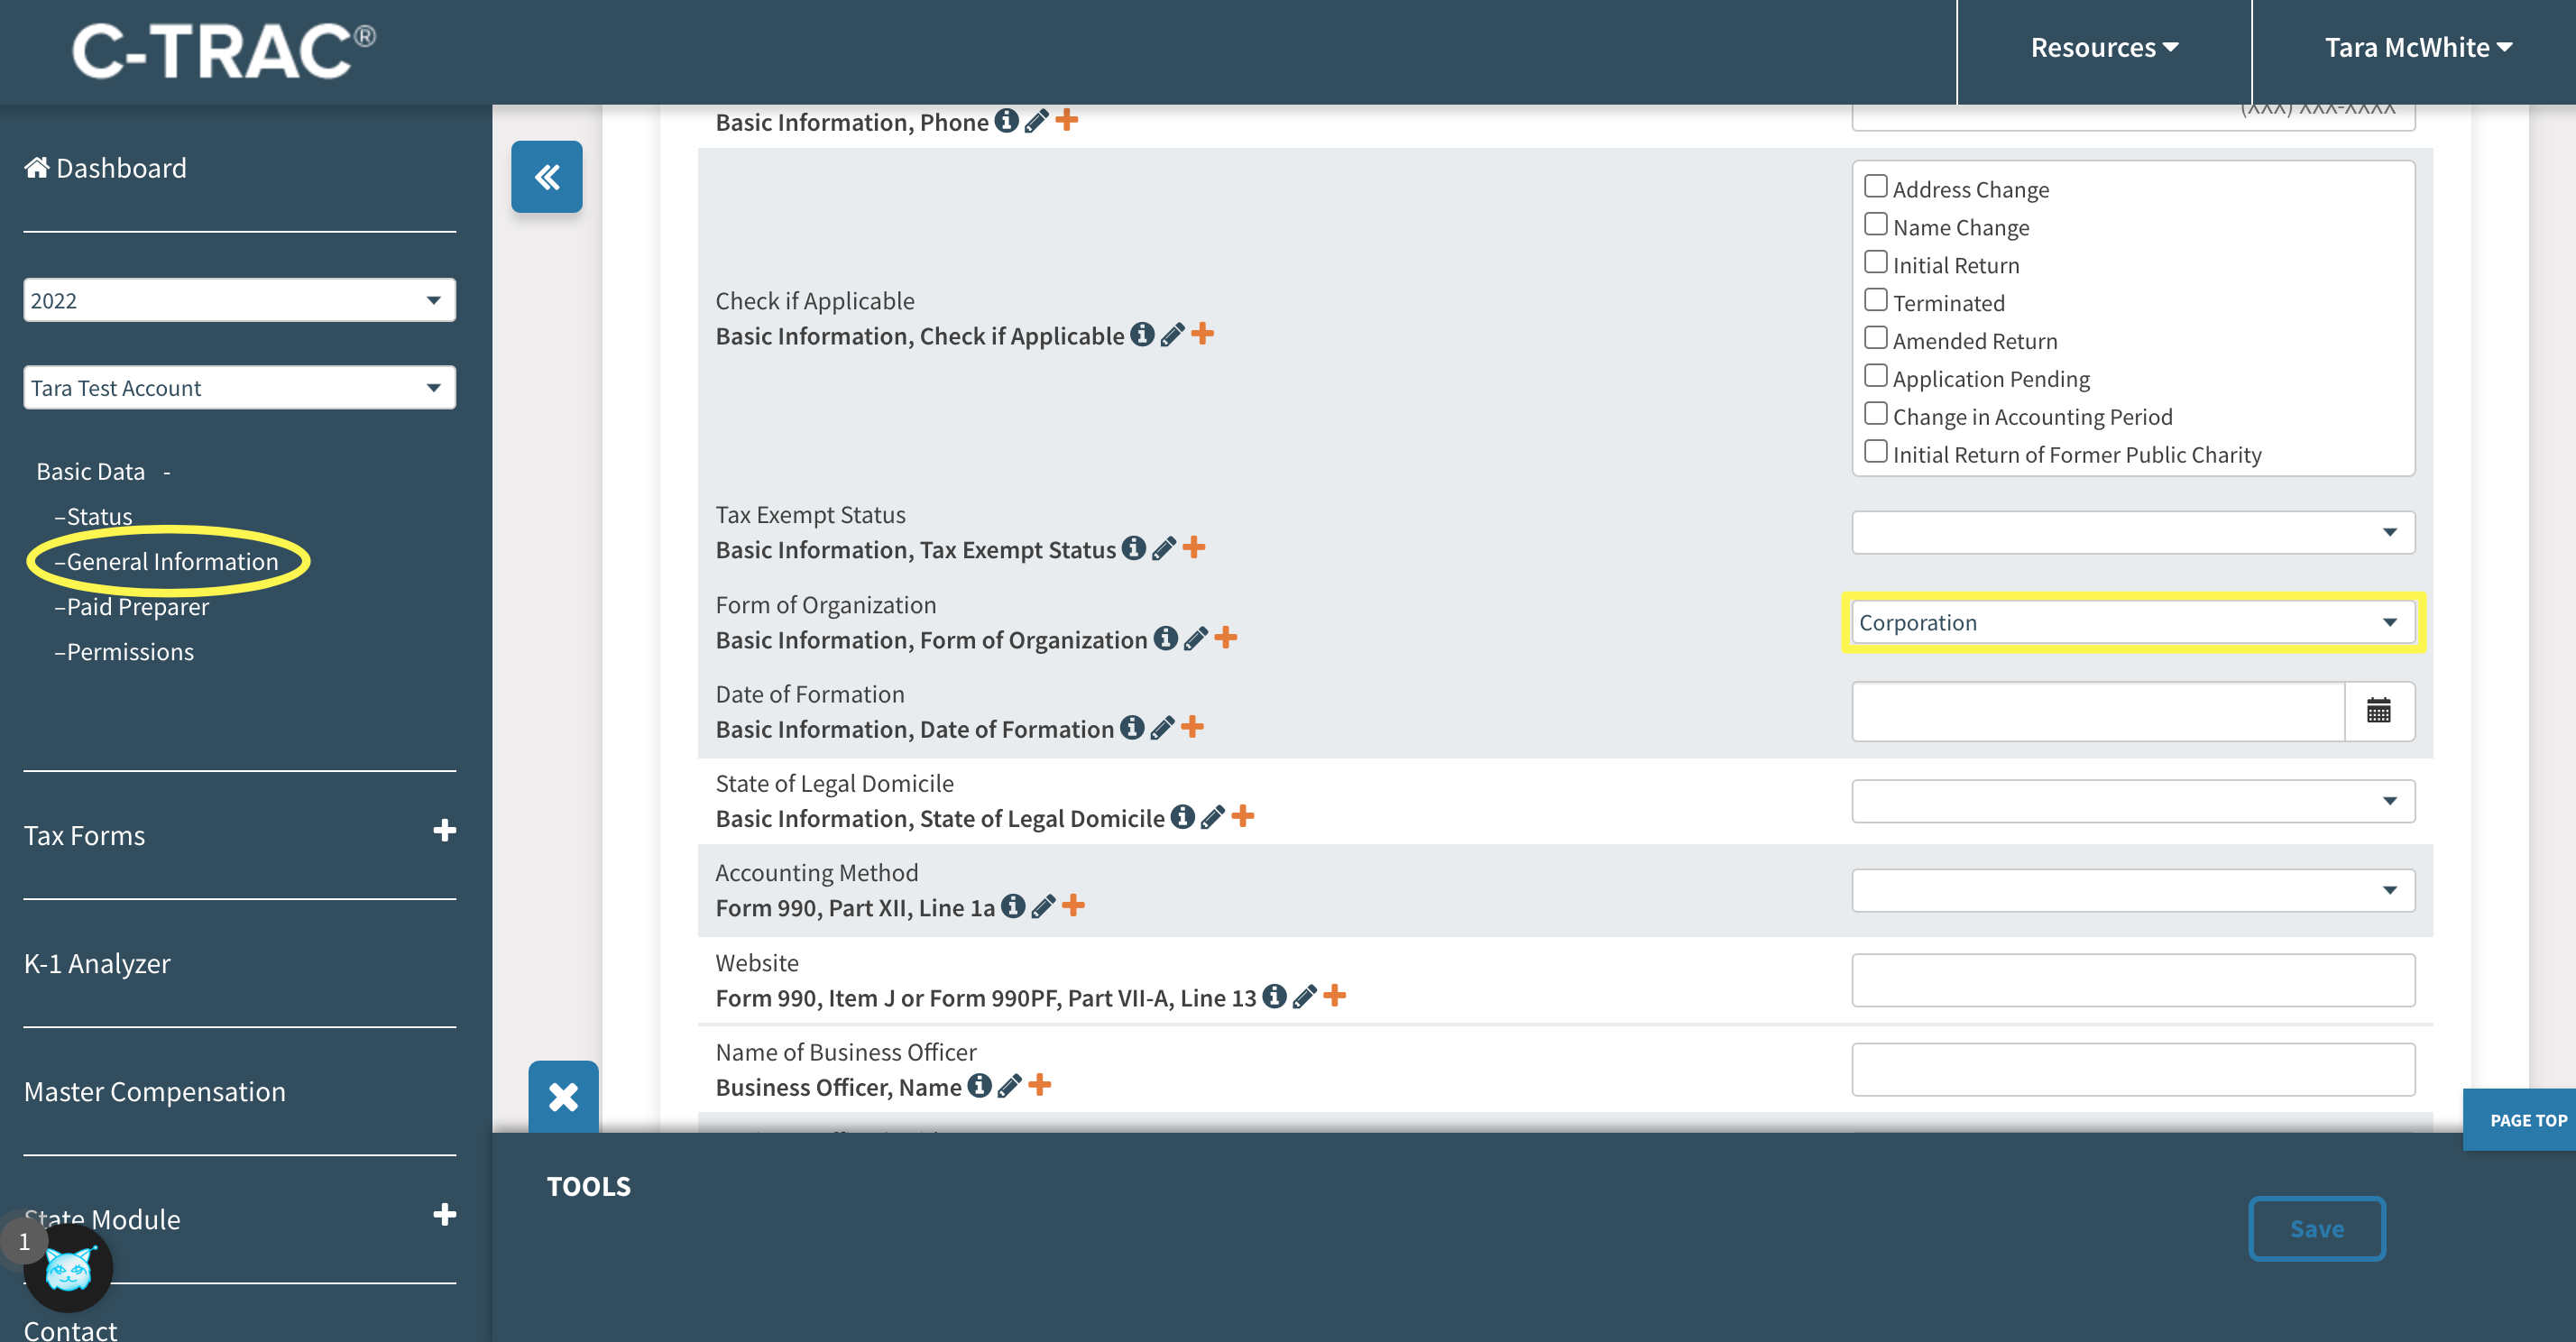The image size is (2576, 1342).
Task: Open calendar picker for Date of Formation
Action: point(2378,711)
